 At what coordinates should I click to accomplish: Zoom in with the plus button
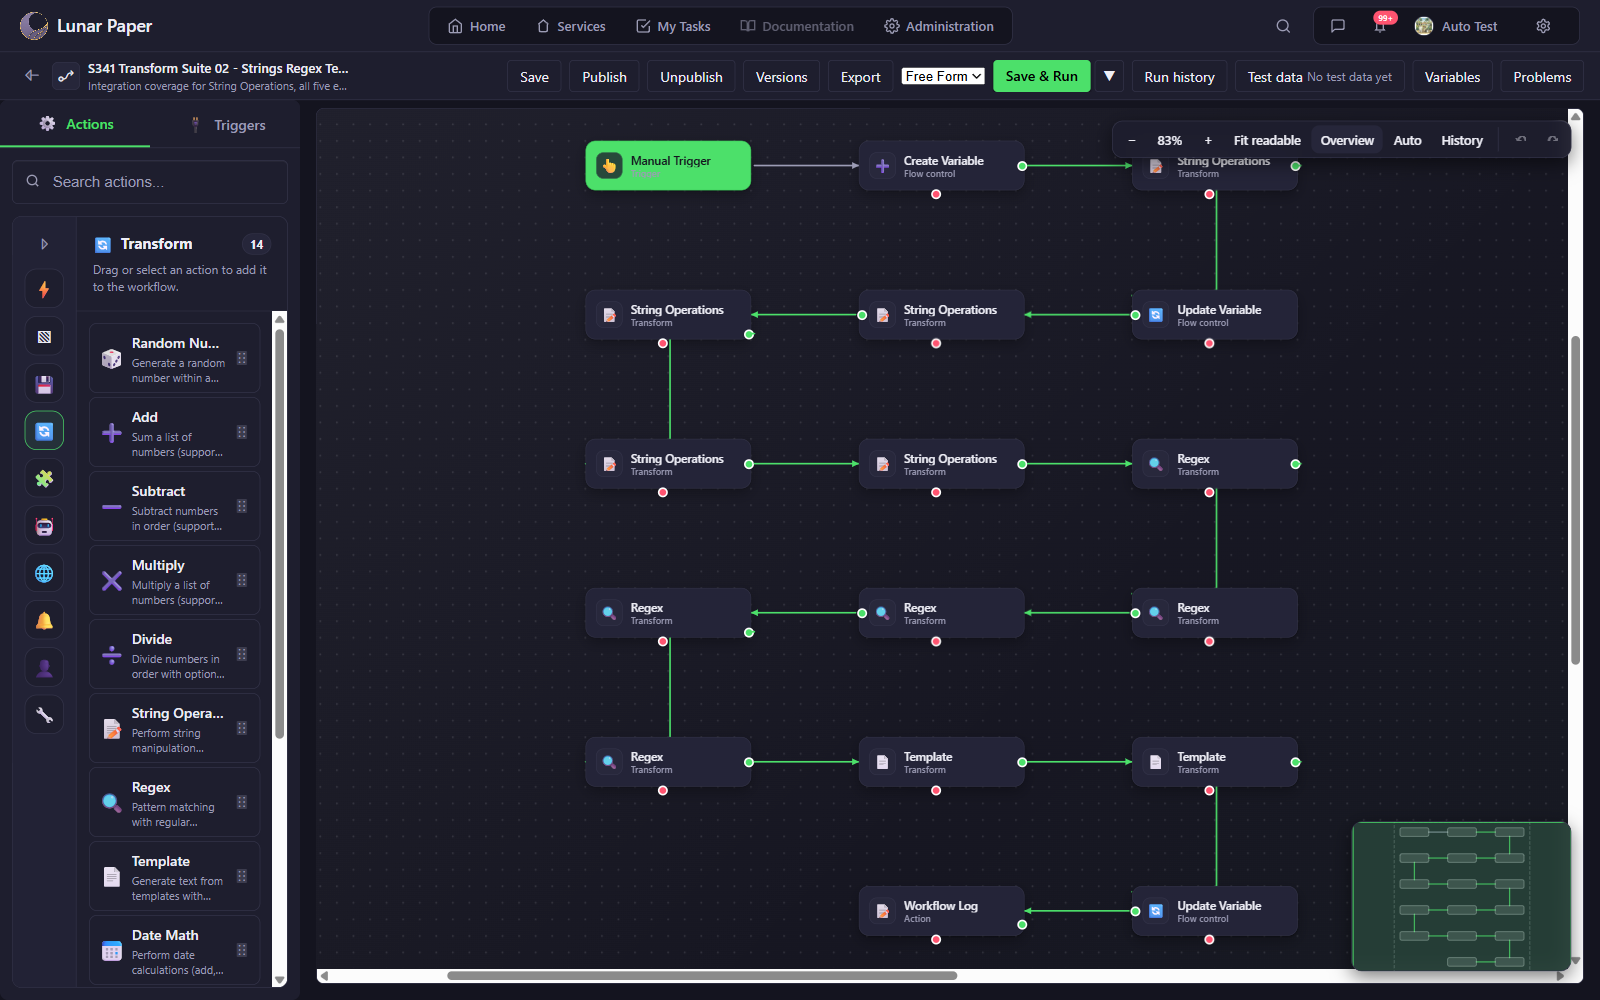point(1208,140)
